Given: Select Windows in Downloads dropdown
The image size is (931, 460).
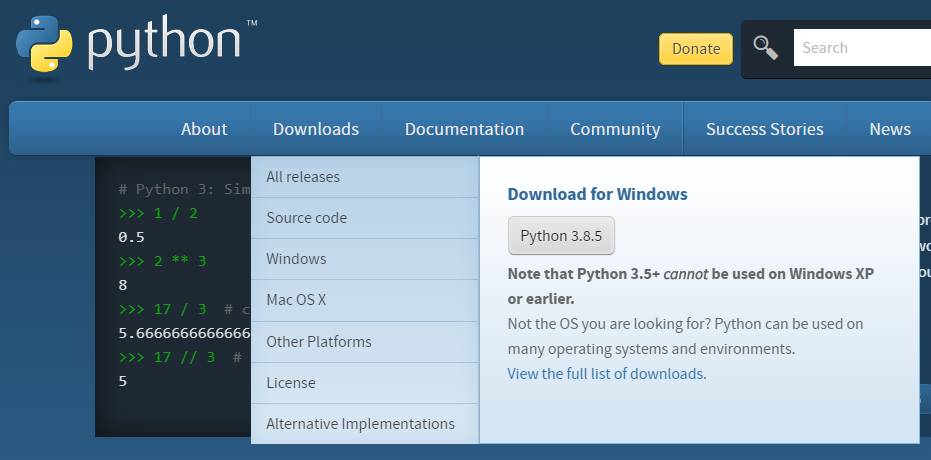Looking at the screenshot, I should 365,259.
